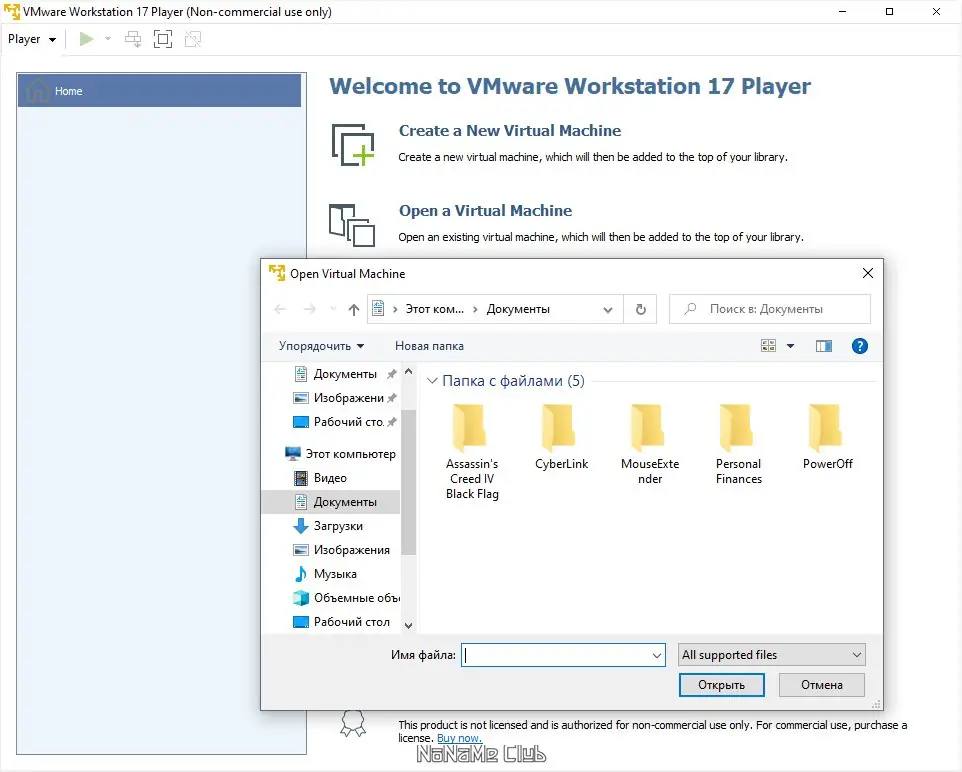Click the Back arrow in Open dialog
Viewport: 962px width, 772px height.
(280, 309)
